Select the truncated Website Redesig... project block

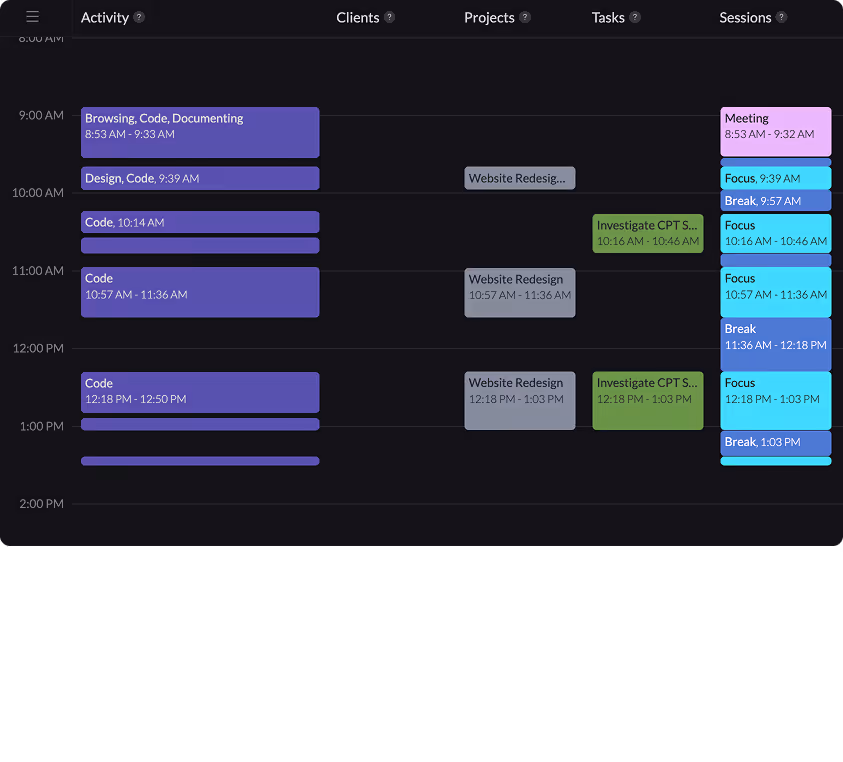click(x=520, y=178)
